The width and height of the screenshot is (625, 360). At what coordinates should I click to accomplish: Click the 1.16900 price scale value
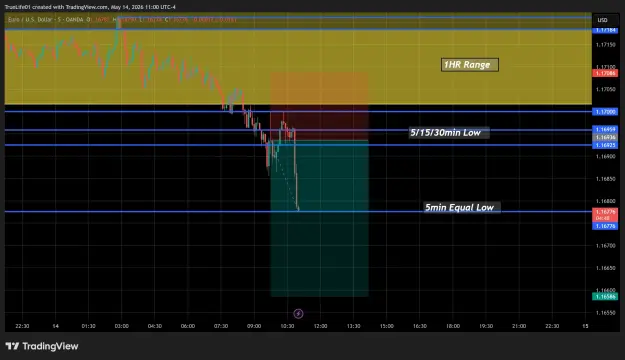tap(605, 157)
